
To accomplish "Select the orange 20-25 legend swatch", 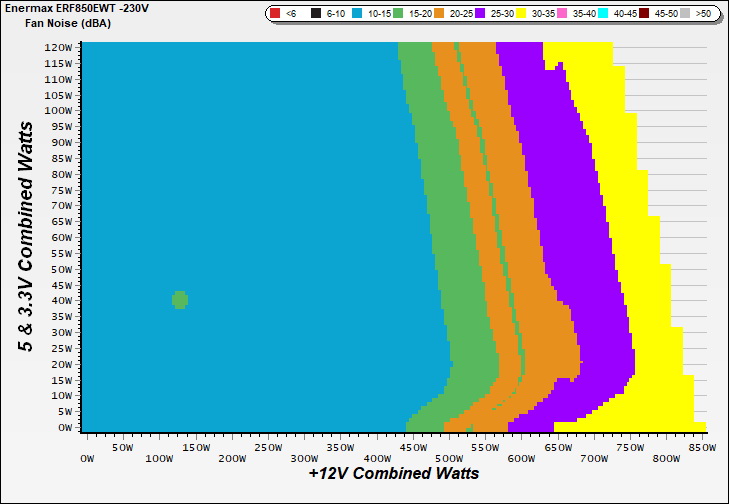I will [x=439, y=13].
